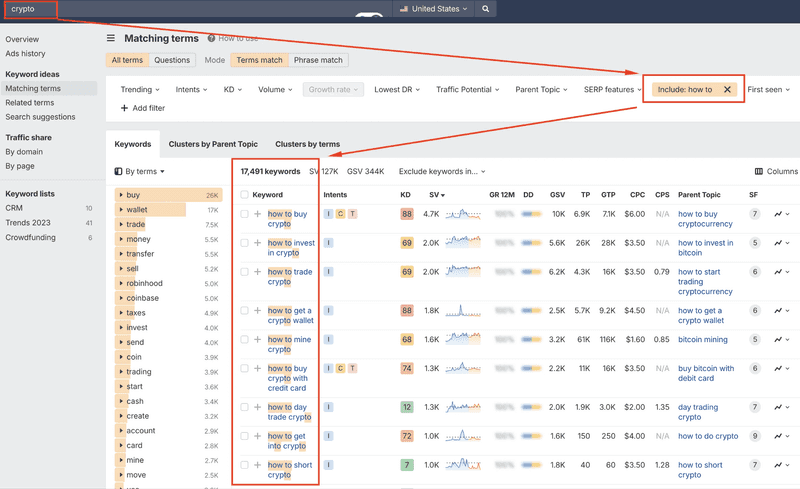Click the plus icon for Add filter

[x=124, y=108]
